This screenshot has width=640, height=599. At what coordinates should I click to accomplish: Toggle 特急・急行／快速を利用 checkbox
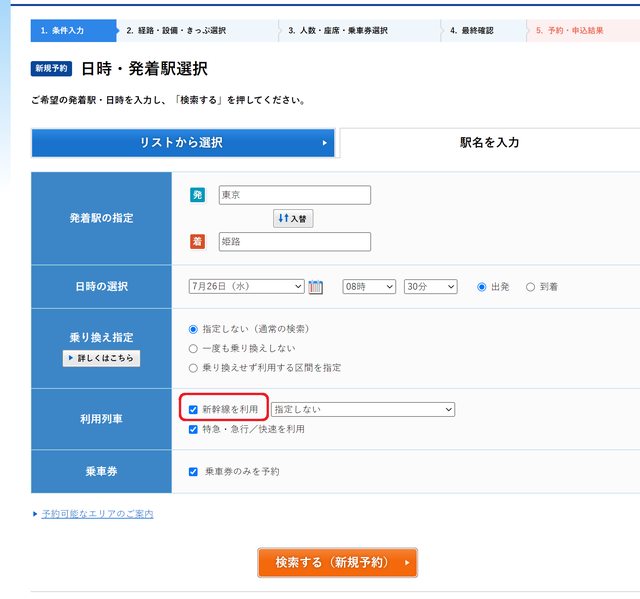194,429
